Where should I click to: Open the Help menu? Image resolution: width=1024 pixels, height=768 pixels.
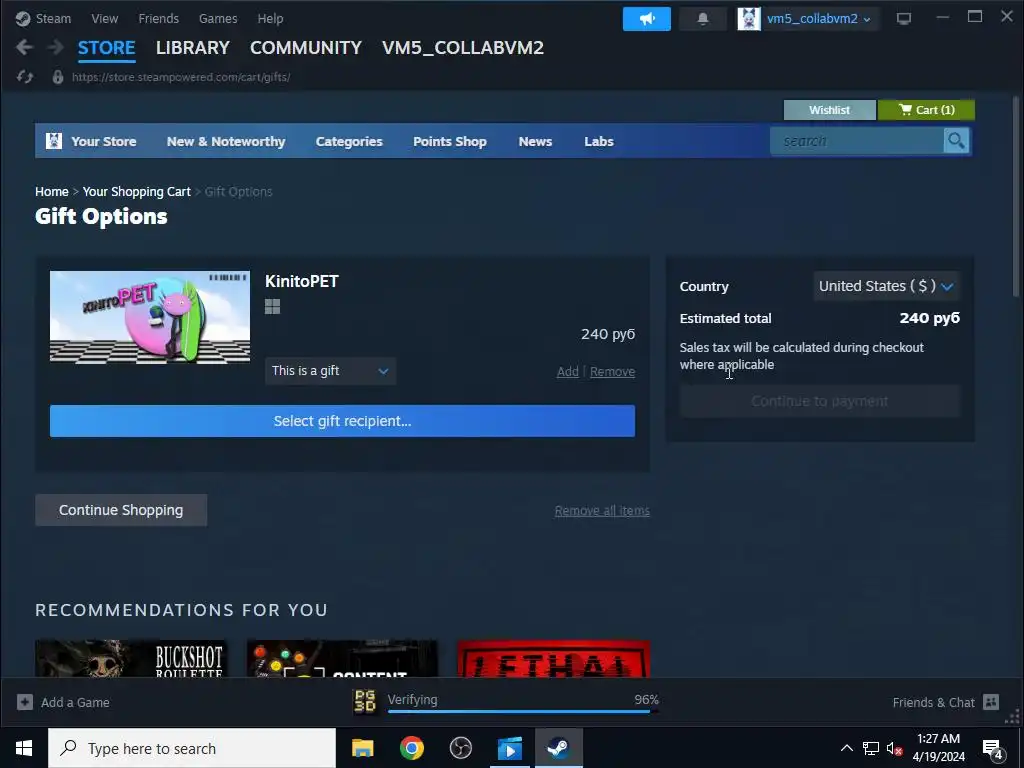(270, 18)
